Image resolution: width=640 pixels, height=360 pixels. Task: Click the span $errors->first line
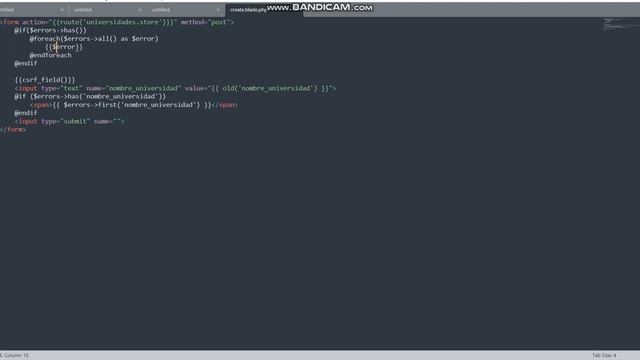[x=134, y=105]
